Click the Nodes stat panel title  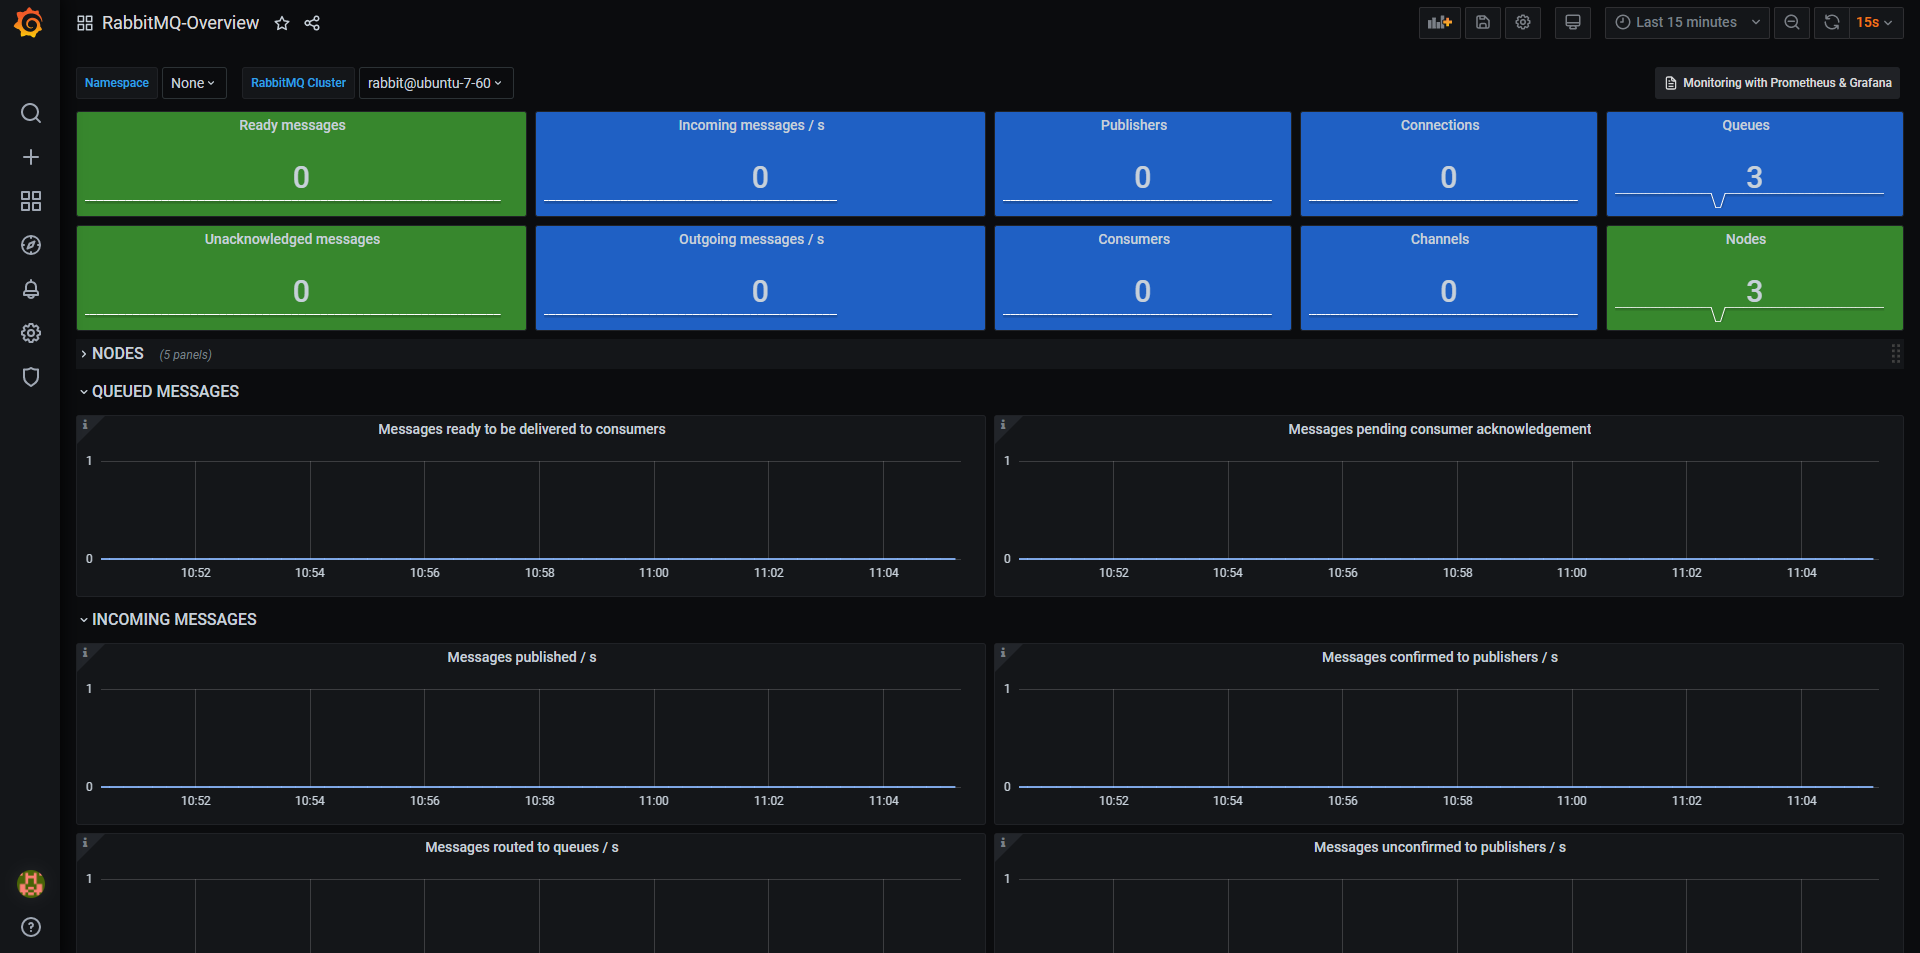click(1745, 239)
